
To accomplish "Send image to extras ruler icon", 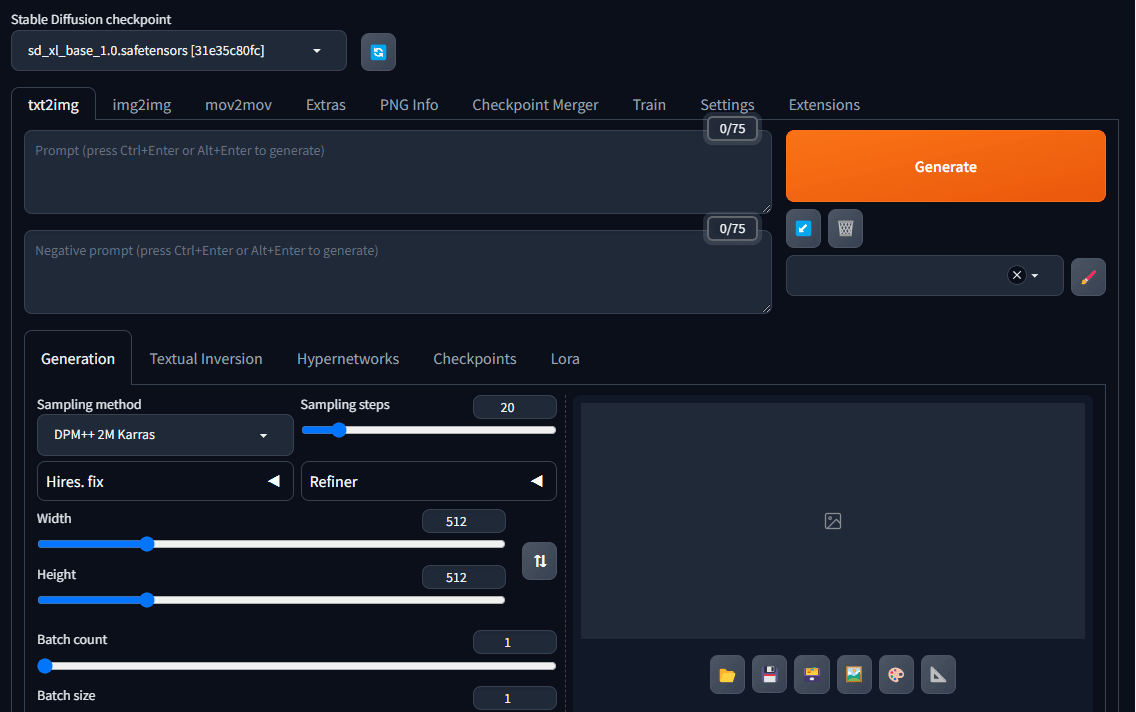I will (x=938, y=675).
